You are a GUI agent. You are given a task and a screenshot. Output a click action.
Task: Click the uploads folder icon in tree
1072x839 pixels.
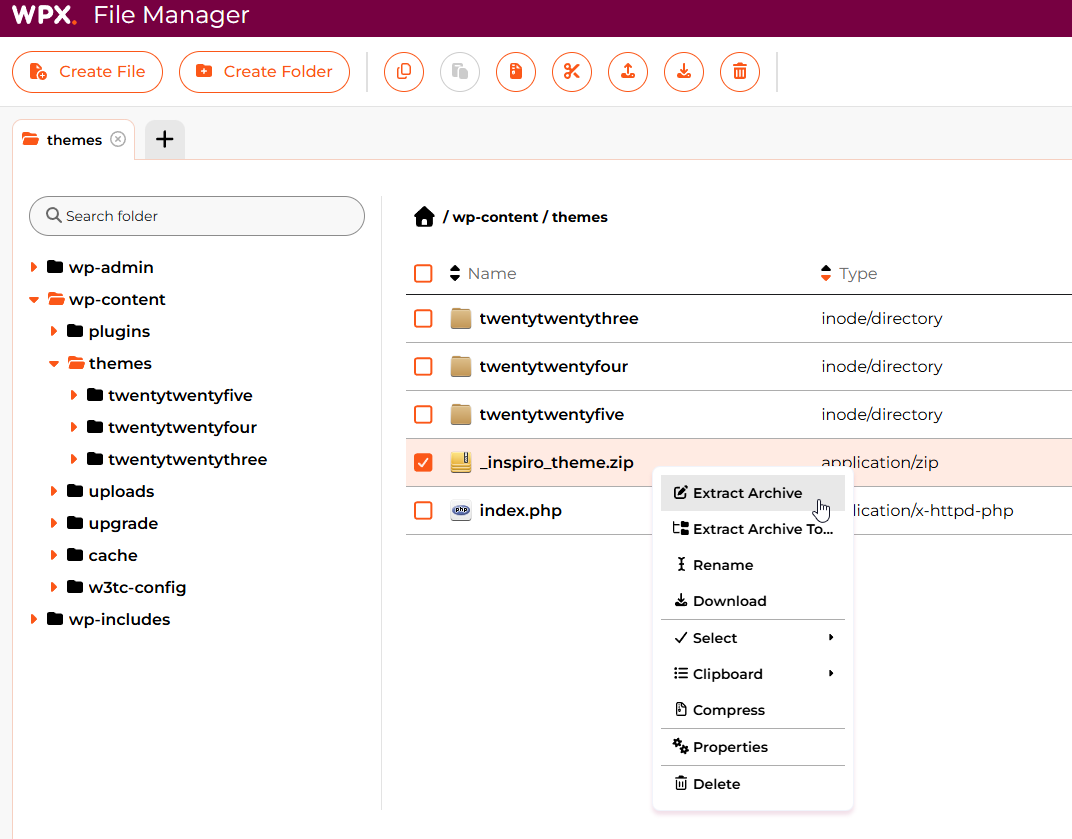(75, 491)
